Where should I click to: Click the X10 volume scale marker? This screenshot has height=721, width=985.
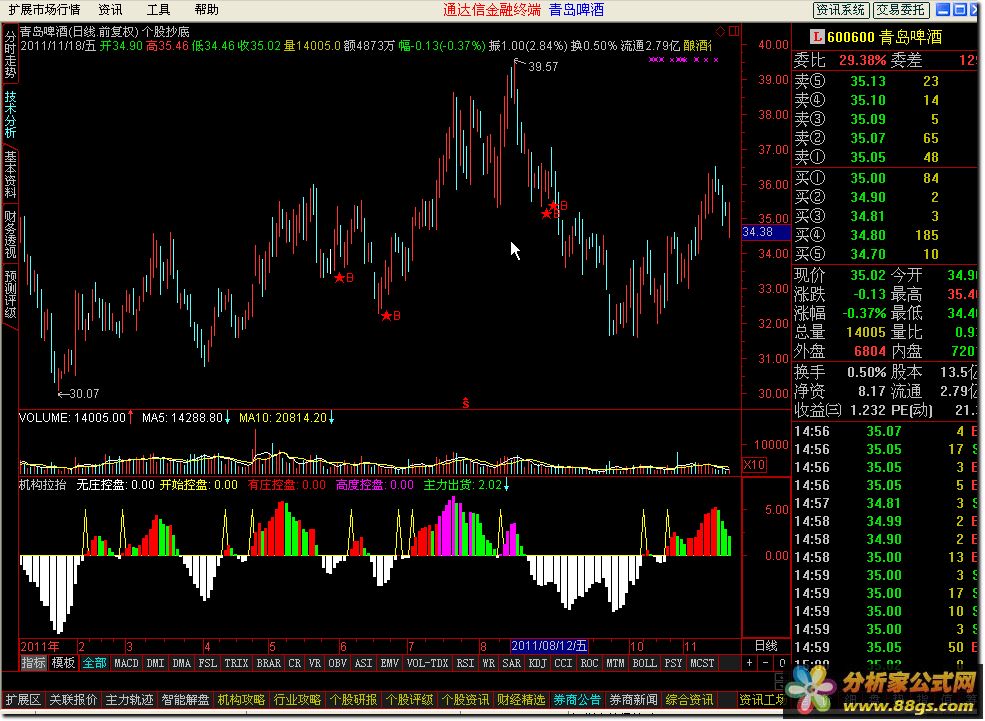point(754,465)
